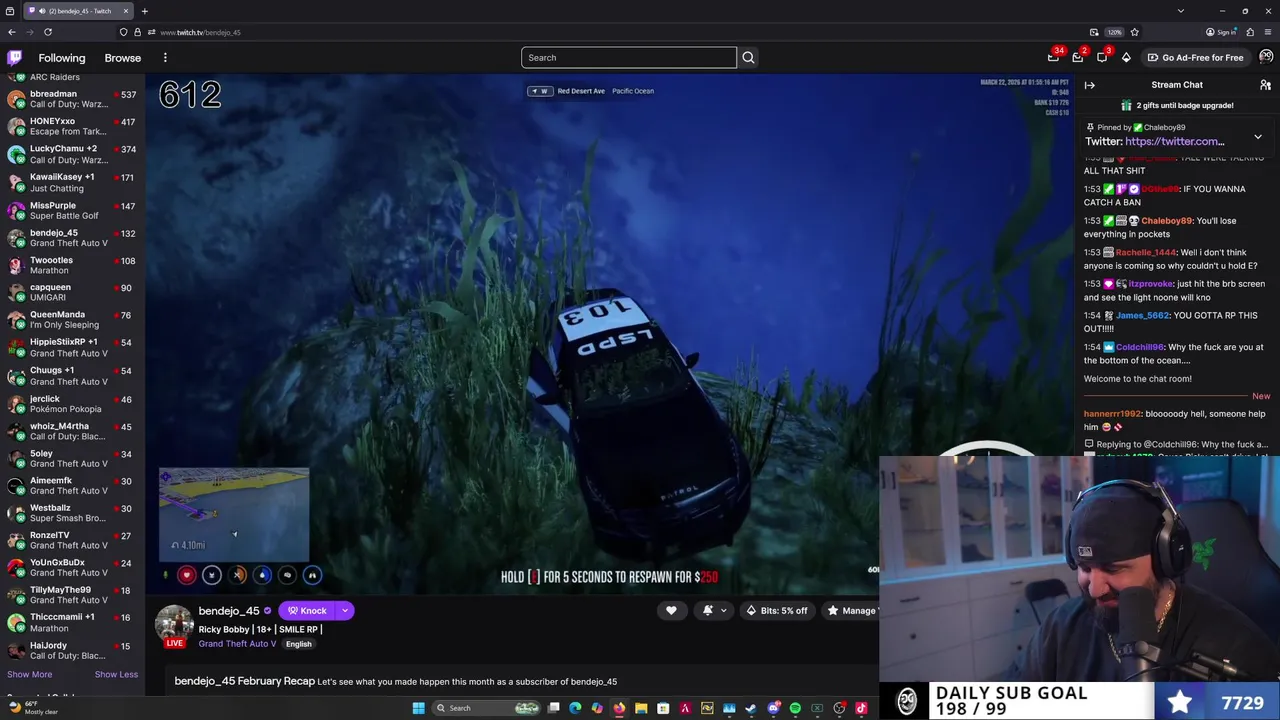Open File Explorer from the taskbar

(641, 708)
